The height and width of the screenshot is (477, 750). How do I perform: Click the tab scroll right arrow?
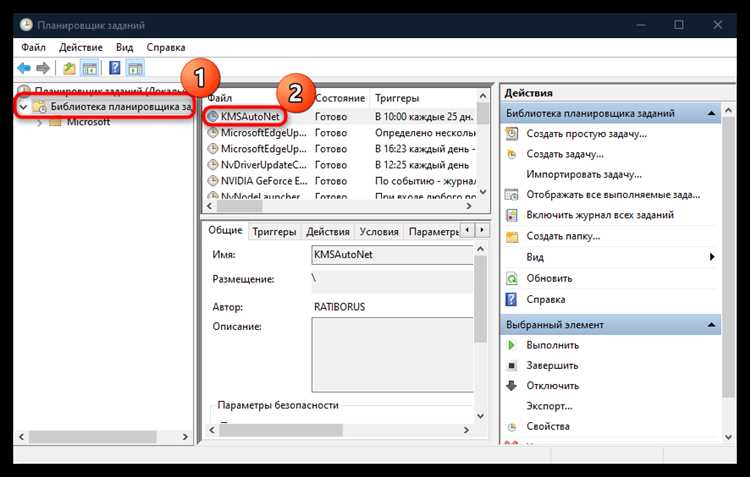click(x=482, y=230)
